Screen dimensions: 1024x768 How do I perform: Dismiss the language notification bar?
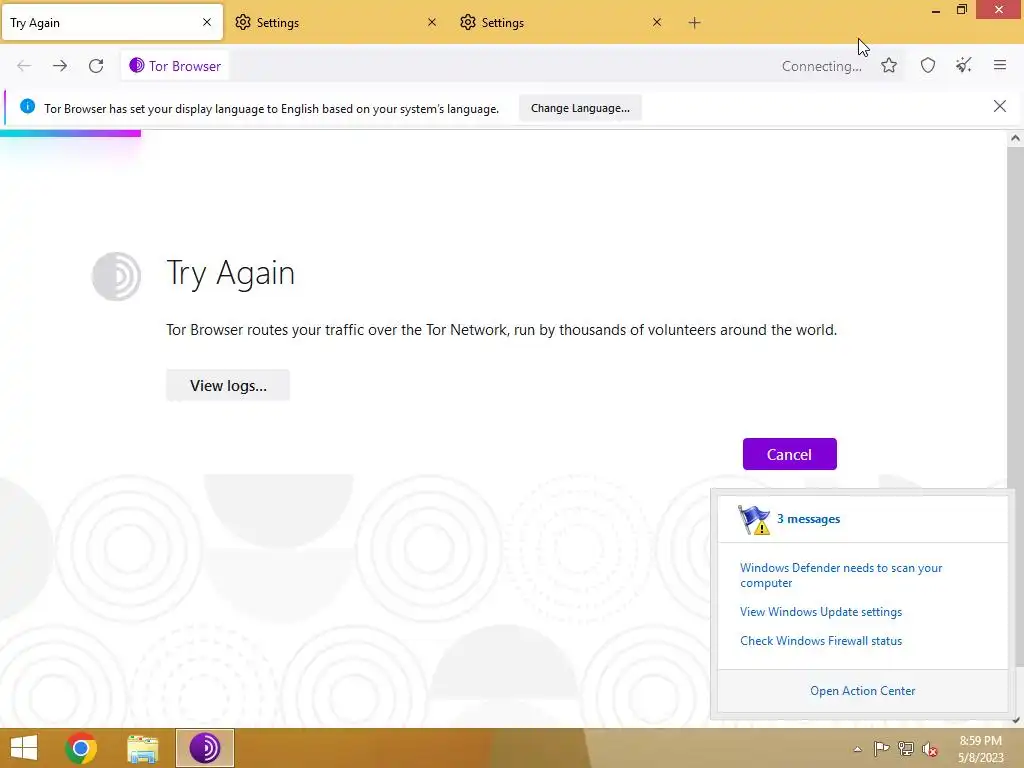coord(1000,106)
